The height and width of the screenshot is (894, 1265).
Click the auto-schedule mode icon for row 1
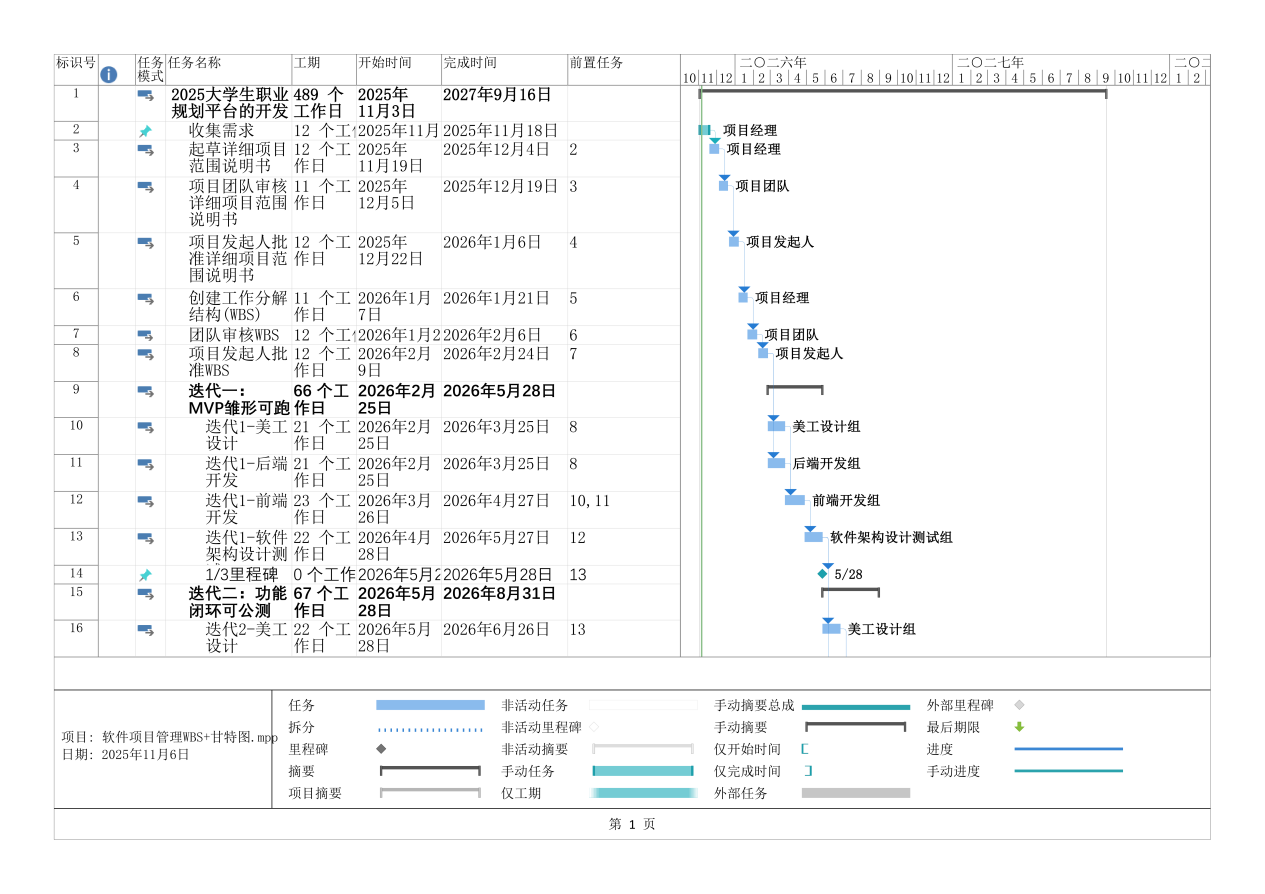click(x=146, y=95)
